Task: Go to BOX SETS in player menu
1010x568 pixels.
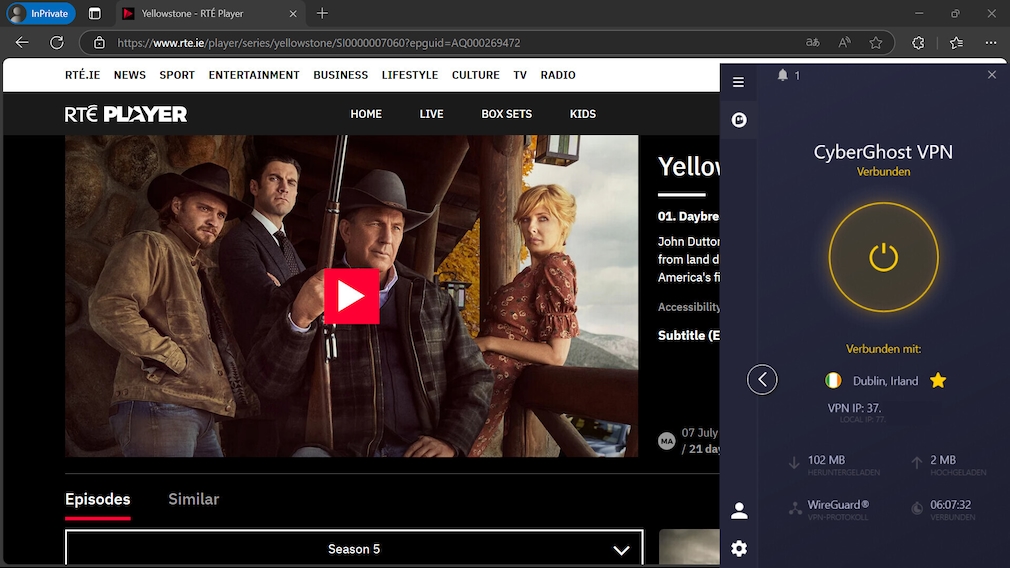Action: tap(506, 114)
